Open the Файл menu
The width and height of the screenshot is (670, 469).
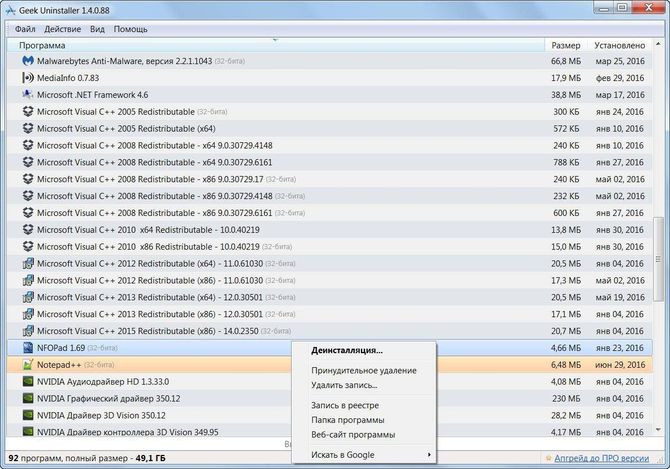[25, 29]
